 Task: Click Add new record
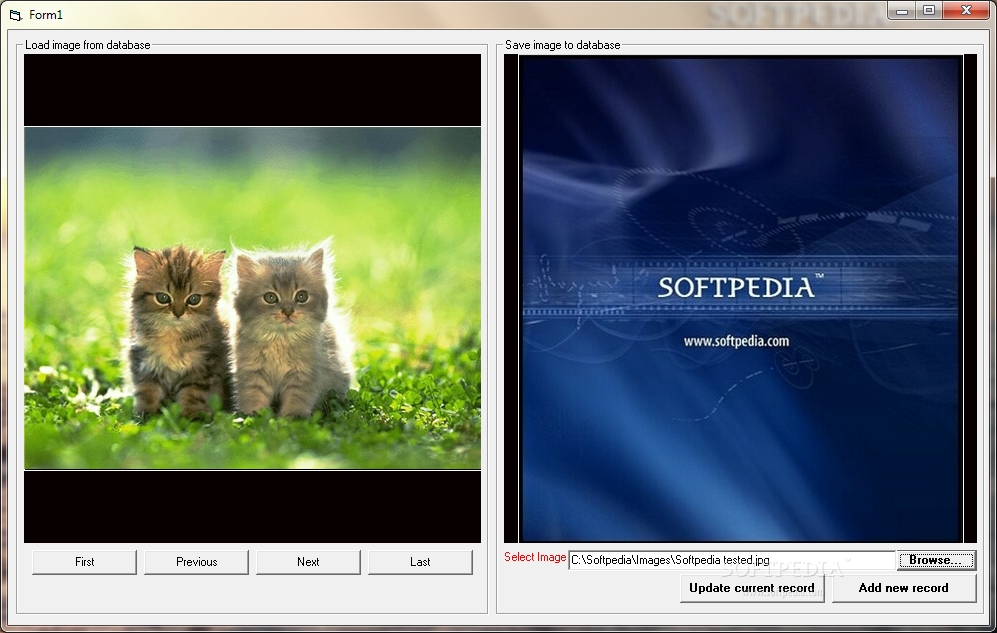coord(904,588)
